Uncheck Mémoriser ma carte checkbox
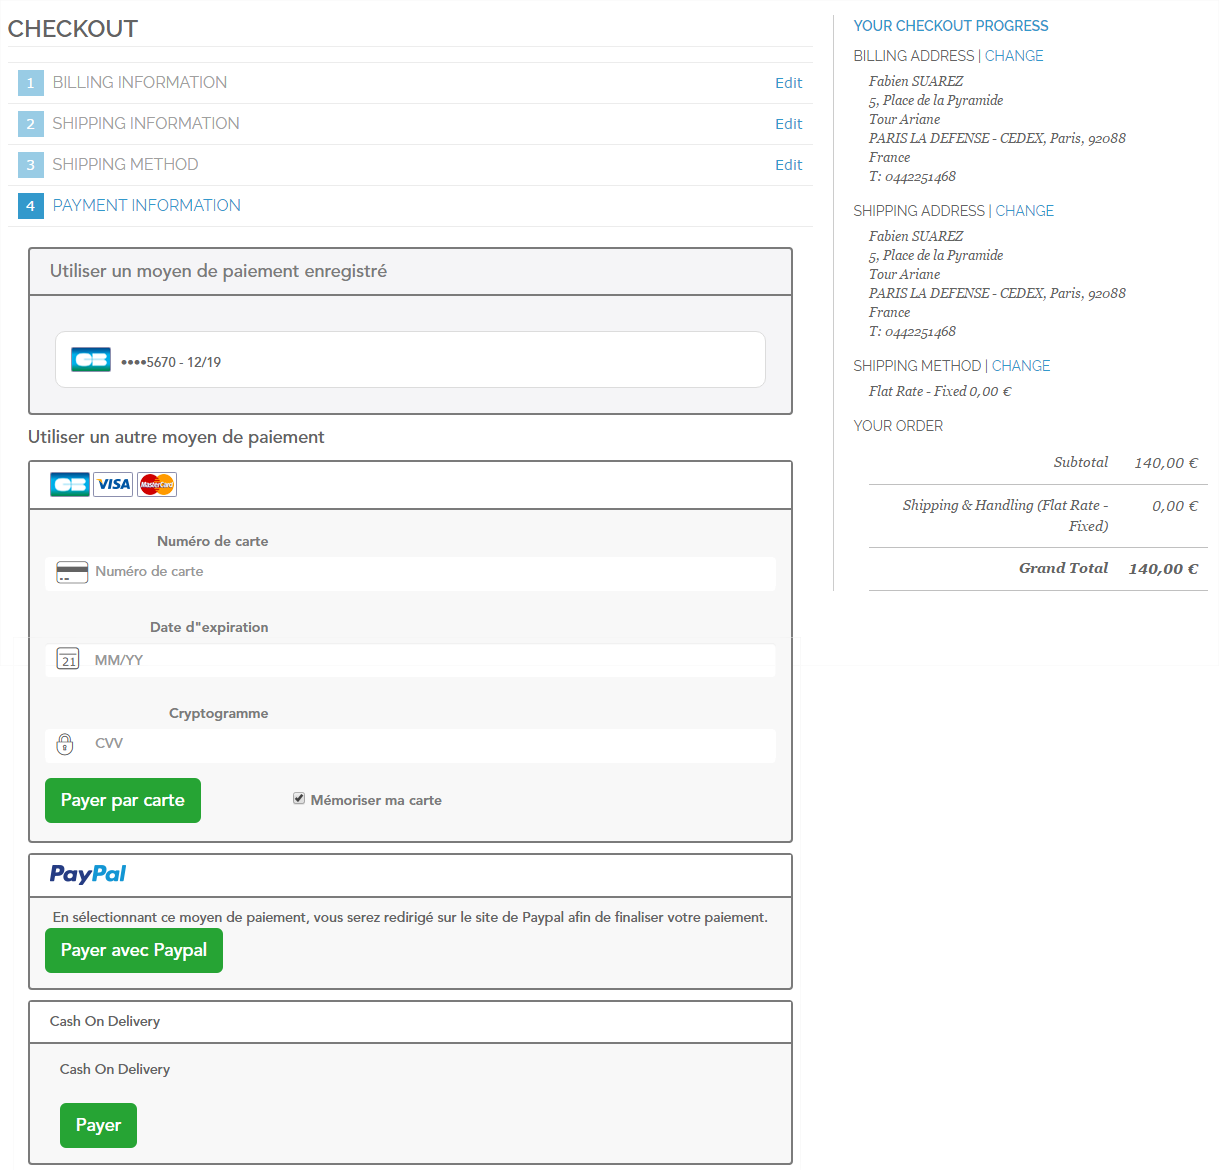The width and height of the screenshot is (1219, 1170). (299, 798)
